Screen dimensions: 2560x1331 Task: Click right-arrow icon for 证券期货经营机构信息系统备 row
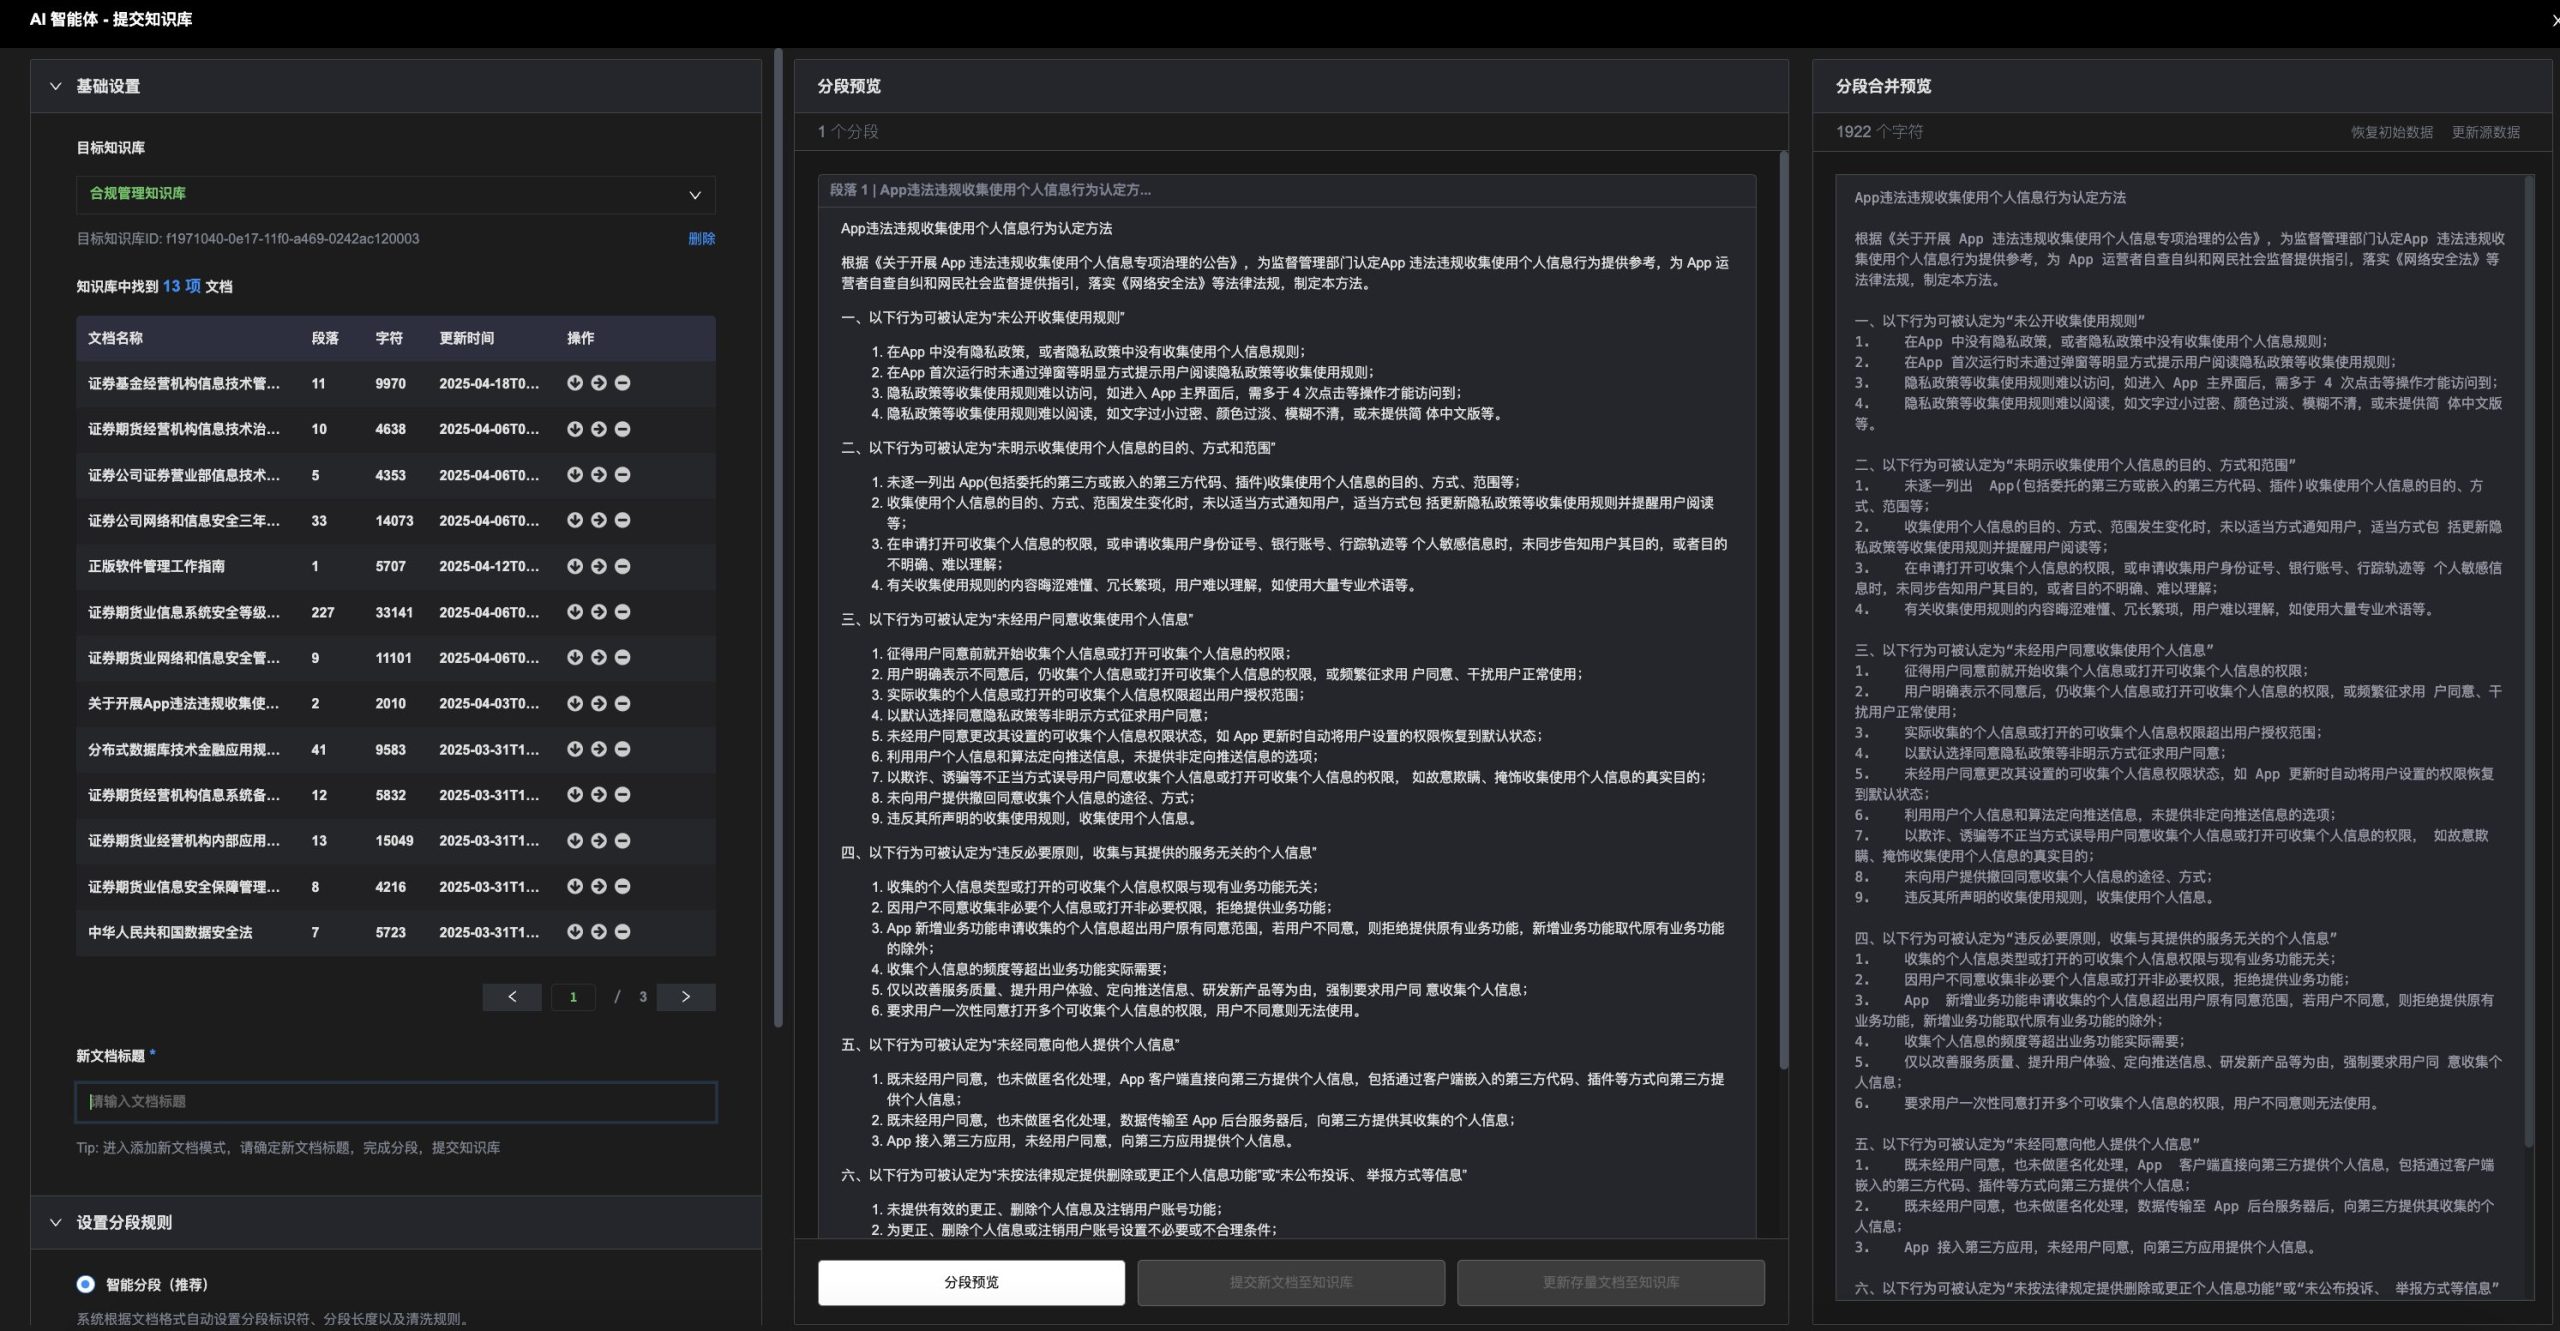pos(598,795)
